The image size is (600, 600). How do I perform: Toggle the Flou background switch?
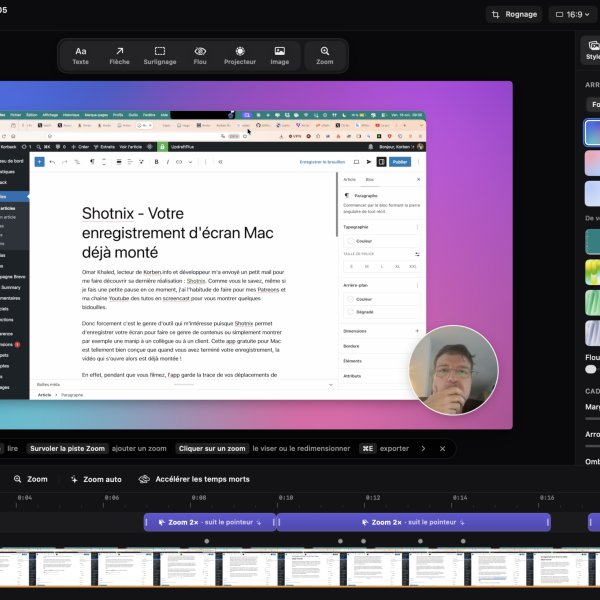click(x=591, y=369)
